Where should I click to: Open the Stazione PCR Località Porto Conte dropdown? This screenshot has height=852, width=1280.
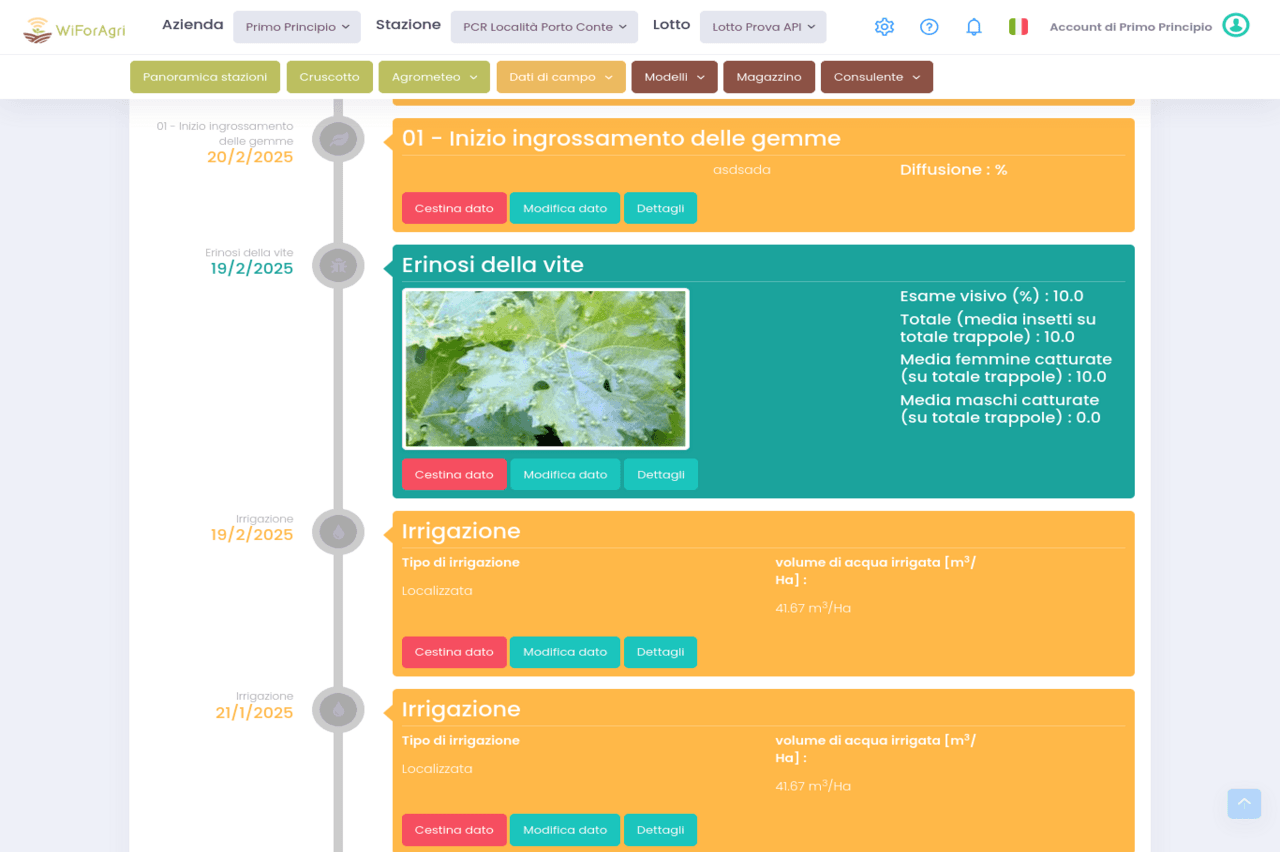pos(544,27)
